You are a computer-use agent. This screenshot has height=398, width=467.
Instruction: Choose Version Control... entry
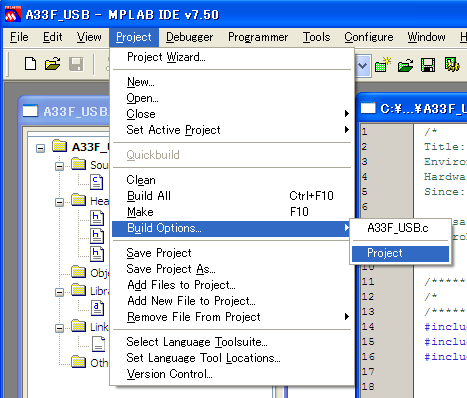232,374
